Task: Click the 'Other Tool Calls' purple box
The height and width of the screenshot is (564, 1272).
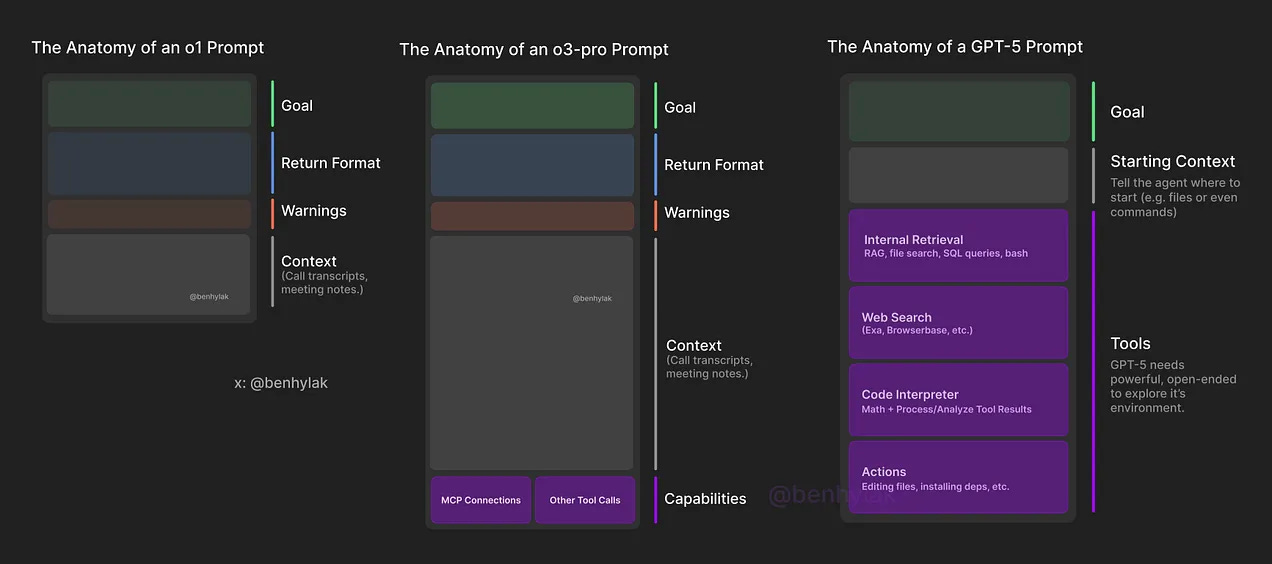Action: point(585,500)
